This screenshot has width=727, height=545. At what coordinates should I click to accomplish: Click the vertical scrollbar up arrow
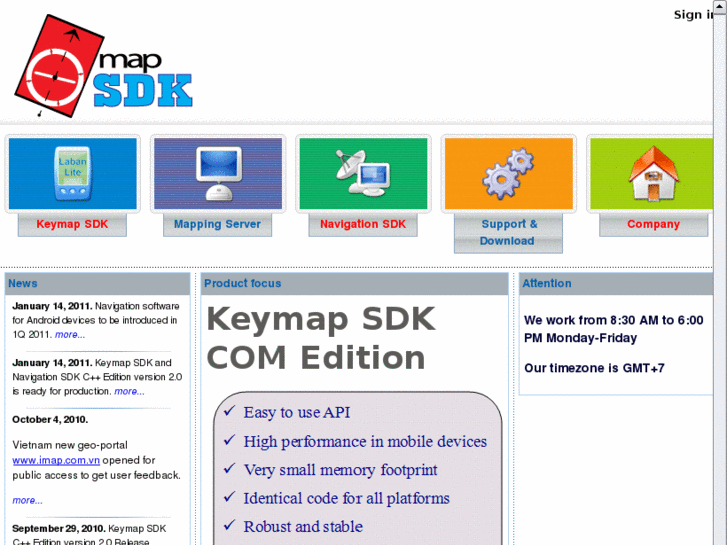pyautogui.click(x=720, y=6)
